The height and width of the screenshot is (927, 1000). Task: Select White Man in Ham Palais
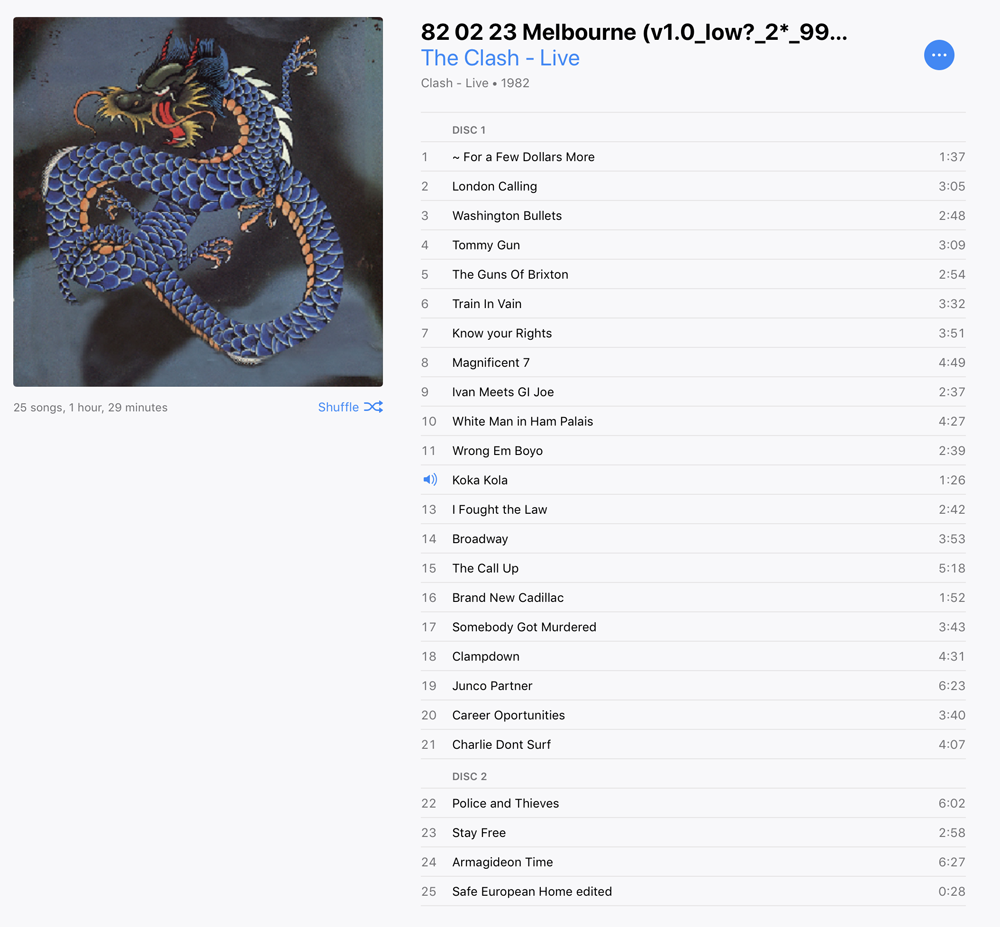click(x=693, y=421)
